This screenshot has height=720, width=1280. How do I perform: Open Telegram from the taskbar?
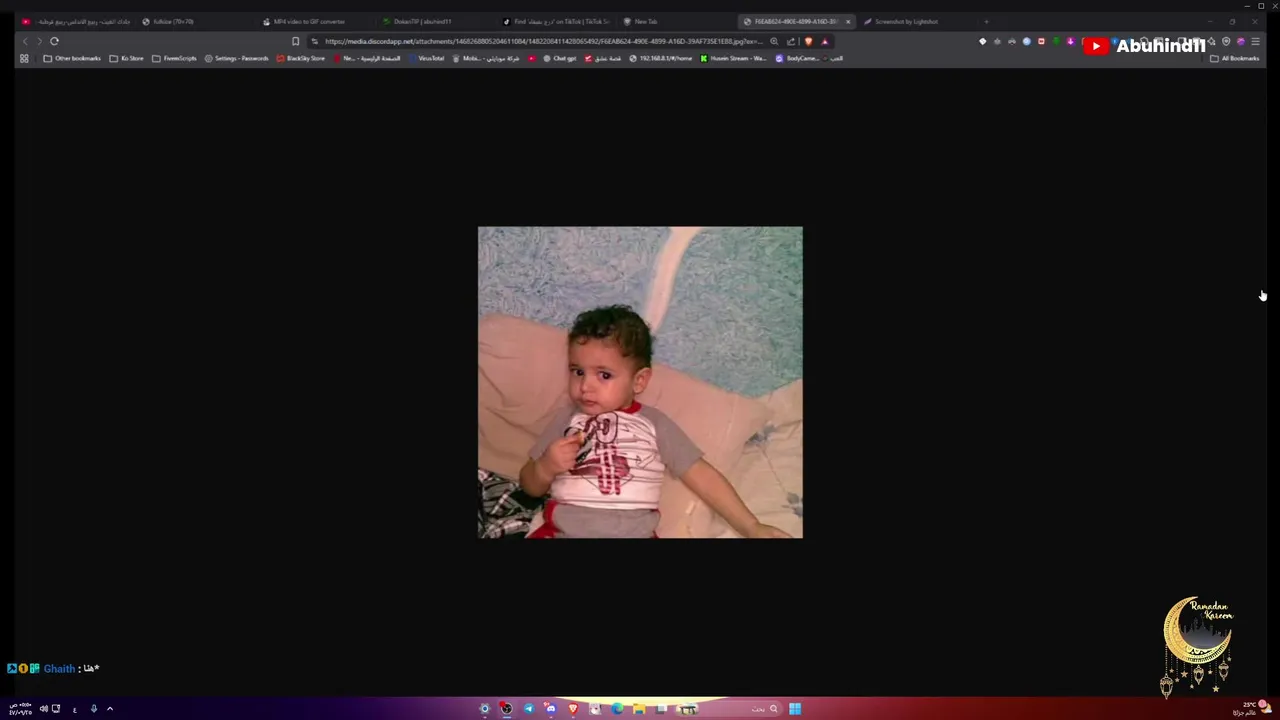[529, 709]
